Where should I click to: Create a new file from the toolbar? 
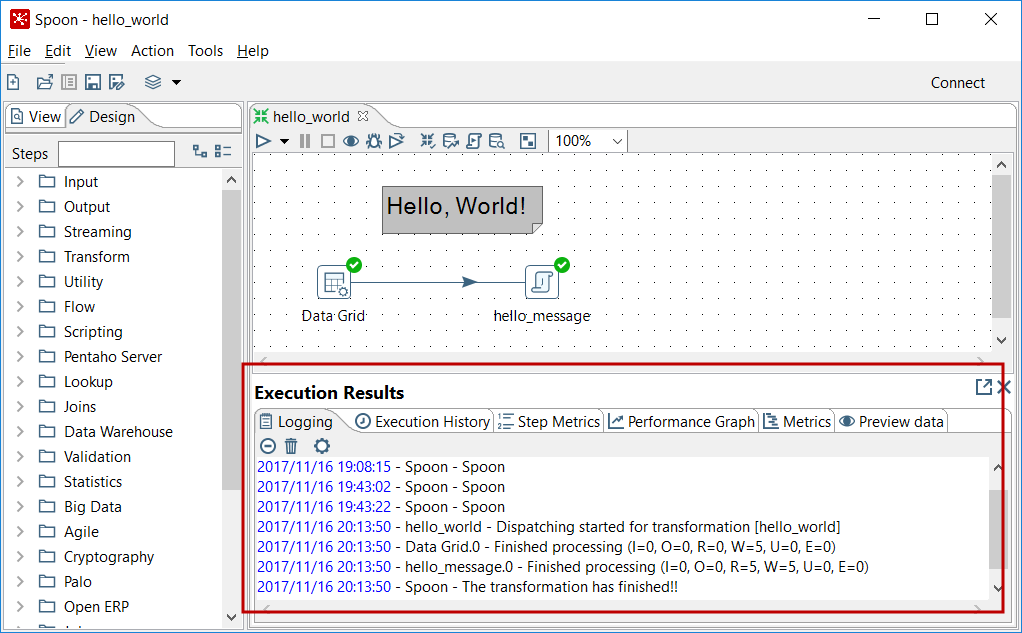tap(14, 82)
